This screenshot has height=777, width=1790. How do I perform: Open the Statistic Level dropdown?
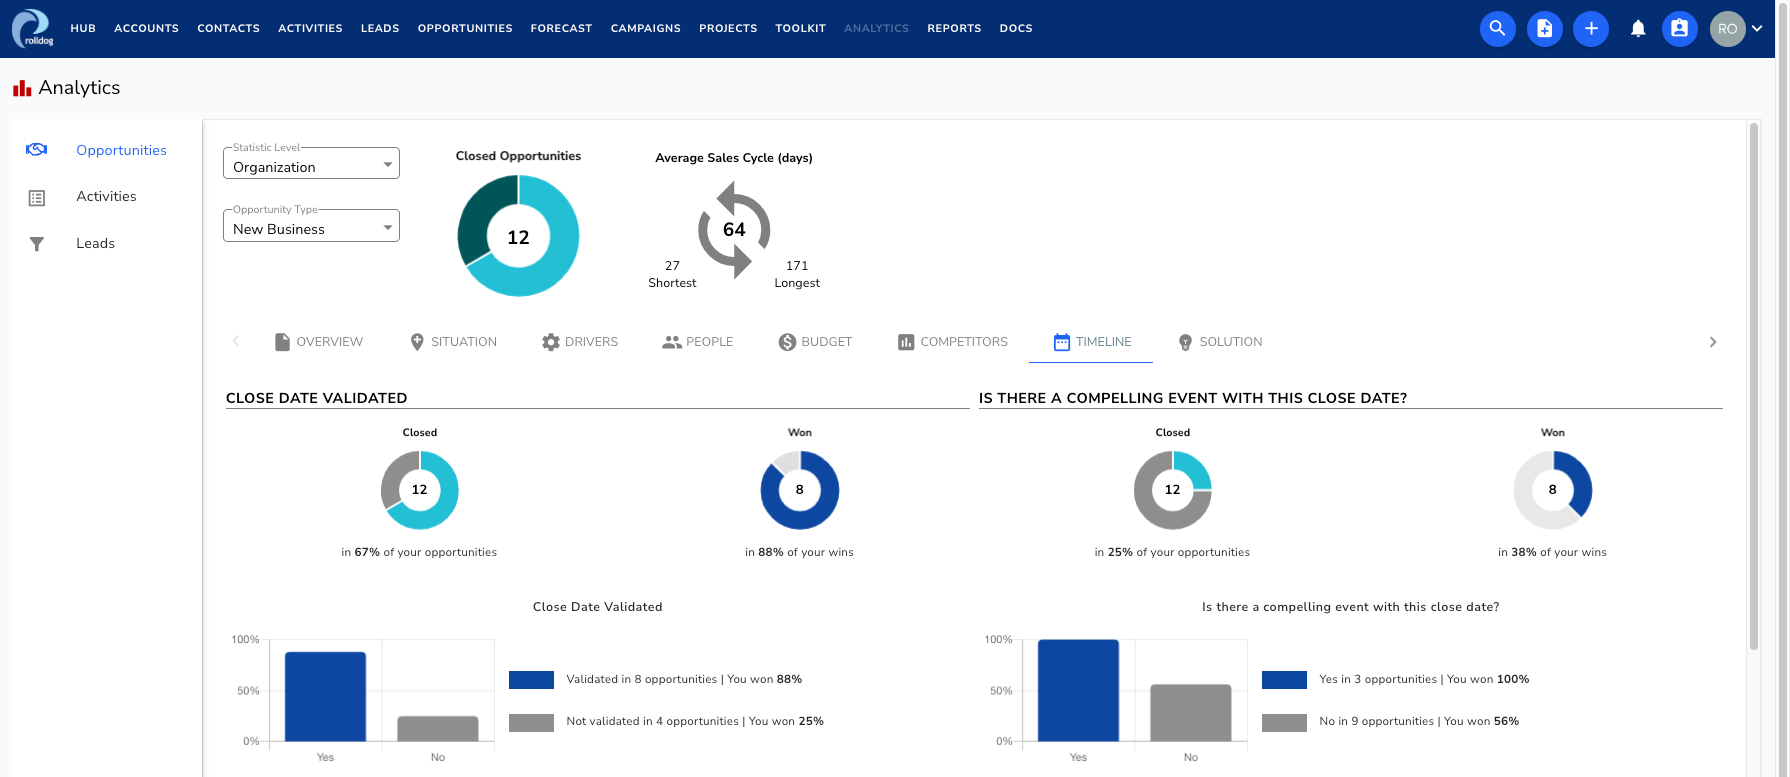tap(311, 164)
